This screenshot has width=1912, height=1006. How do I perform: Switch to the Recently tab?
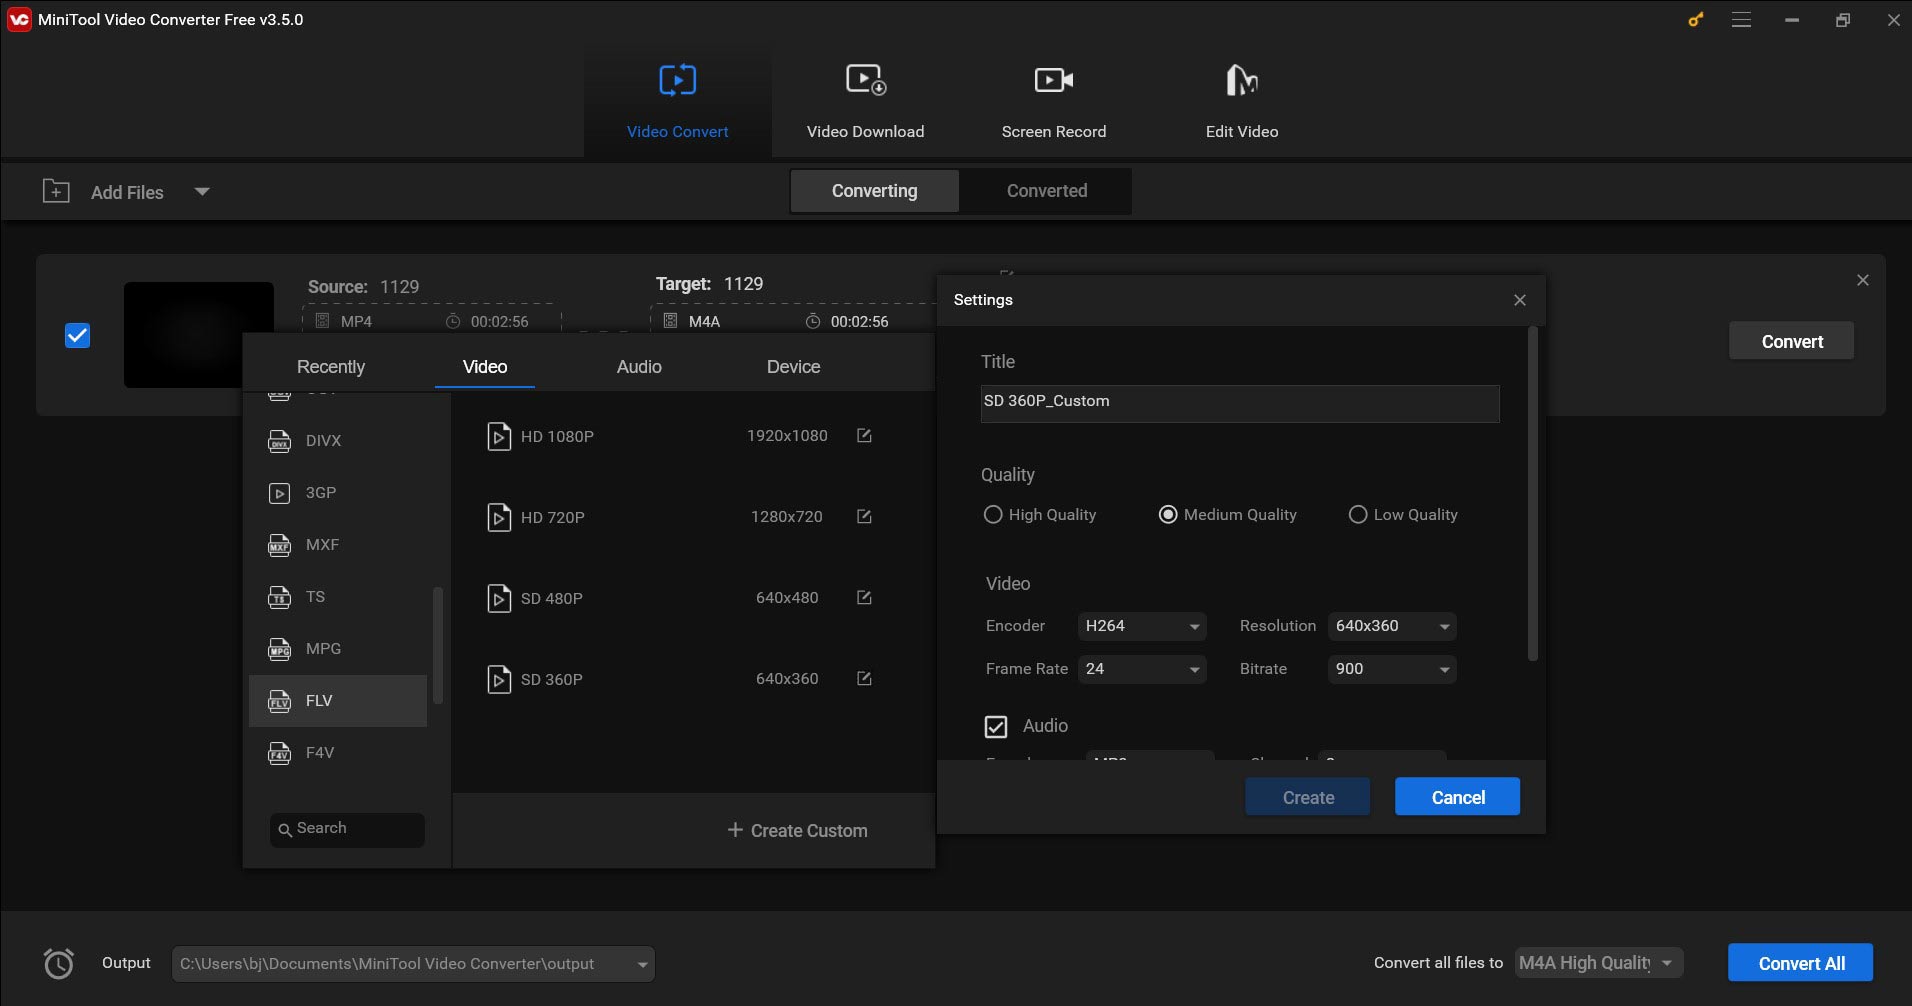click(331, 367)
